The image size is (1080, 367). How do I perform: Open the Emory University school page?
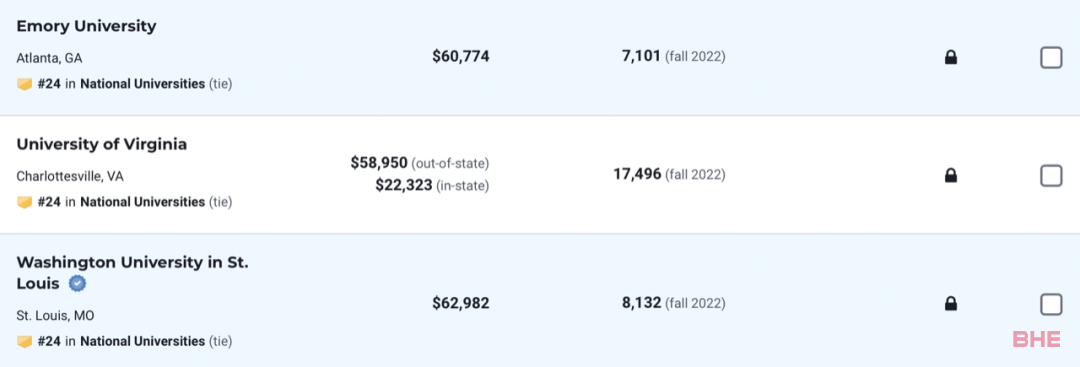point(86,26)
